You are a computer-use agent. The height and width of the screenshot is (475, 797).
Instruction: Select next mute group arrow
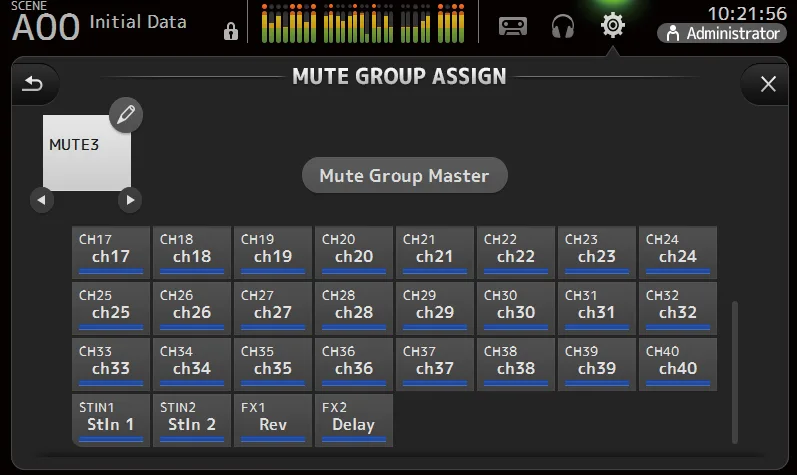click(x=130, y=200)
